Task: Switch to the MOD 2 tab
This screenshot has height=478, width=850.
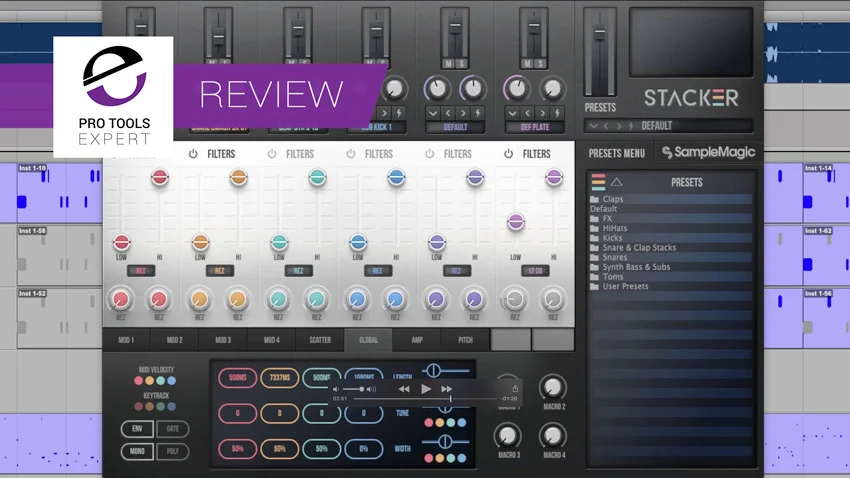Action: coord(175,340)
